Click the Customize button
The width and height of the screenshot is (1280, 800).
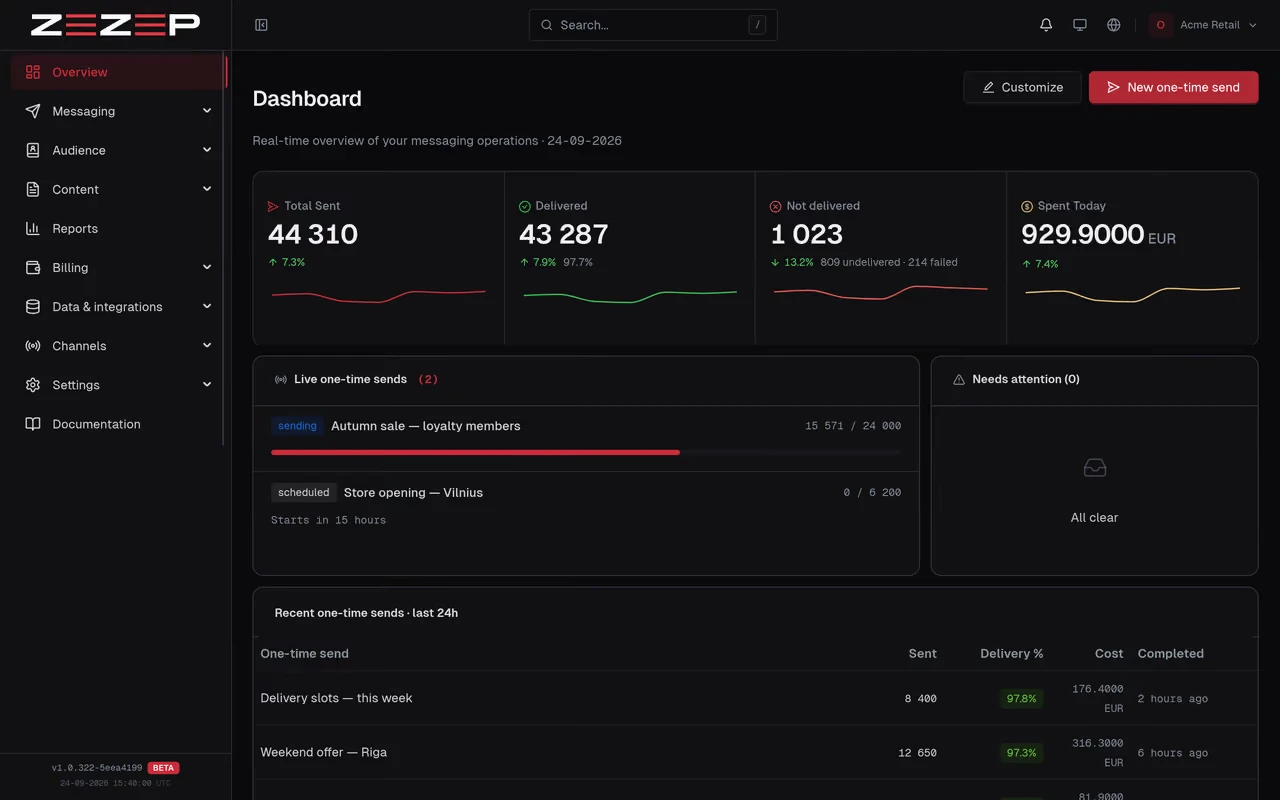(1022, 87)
